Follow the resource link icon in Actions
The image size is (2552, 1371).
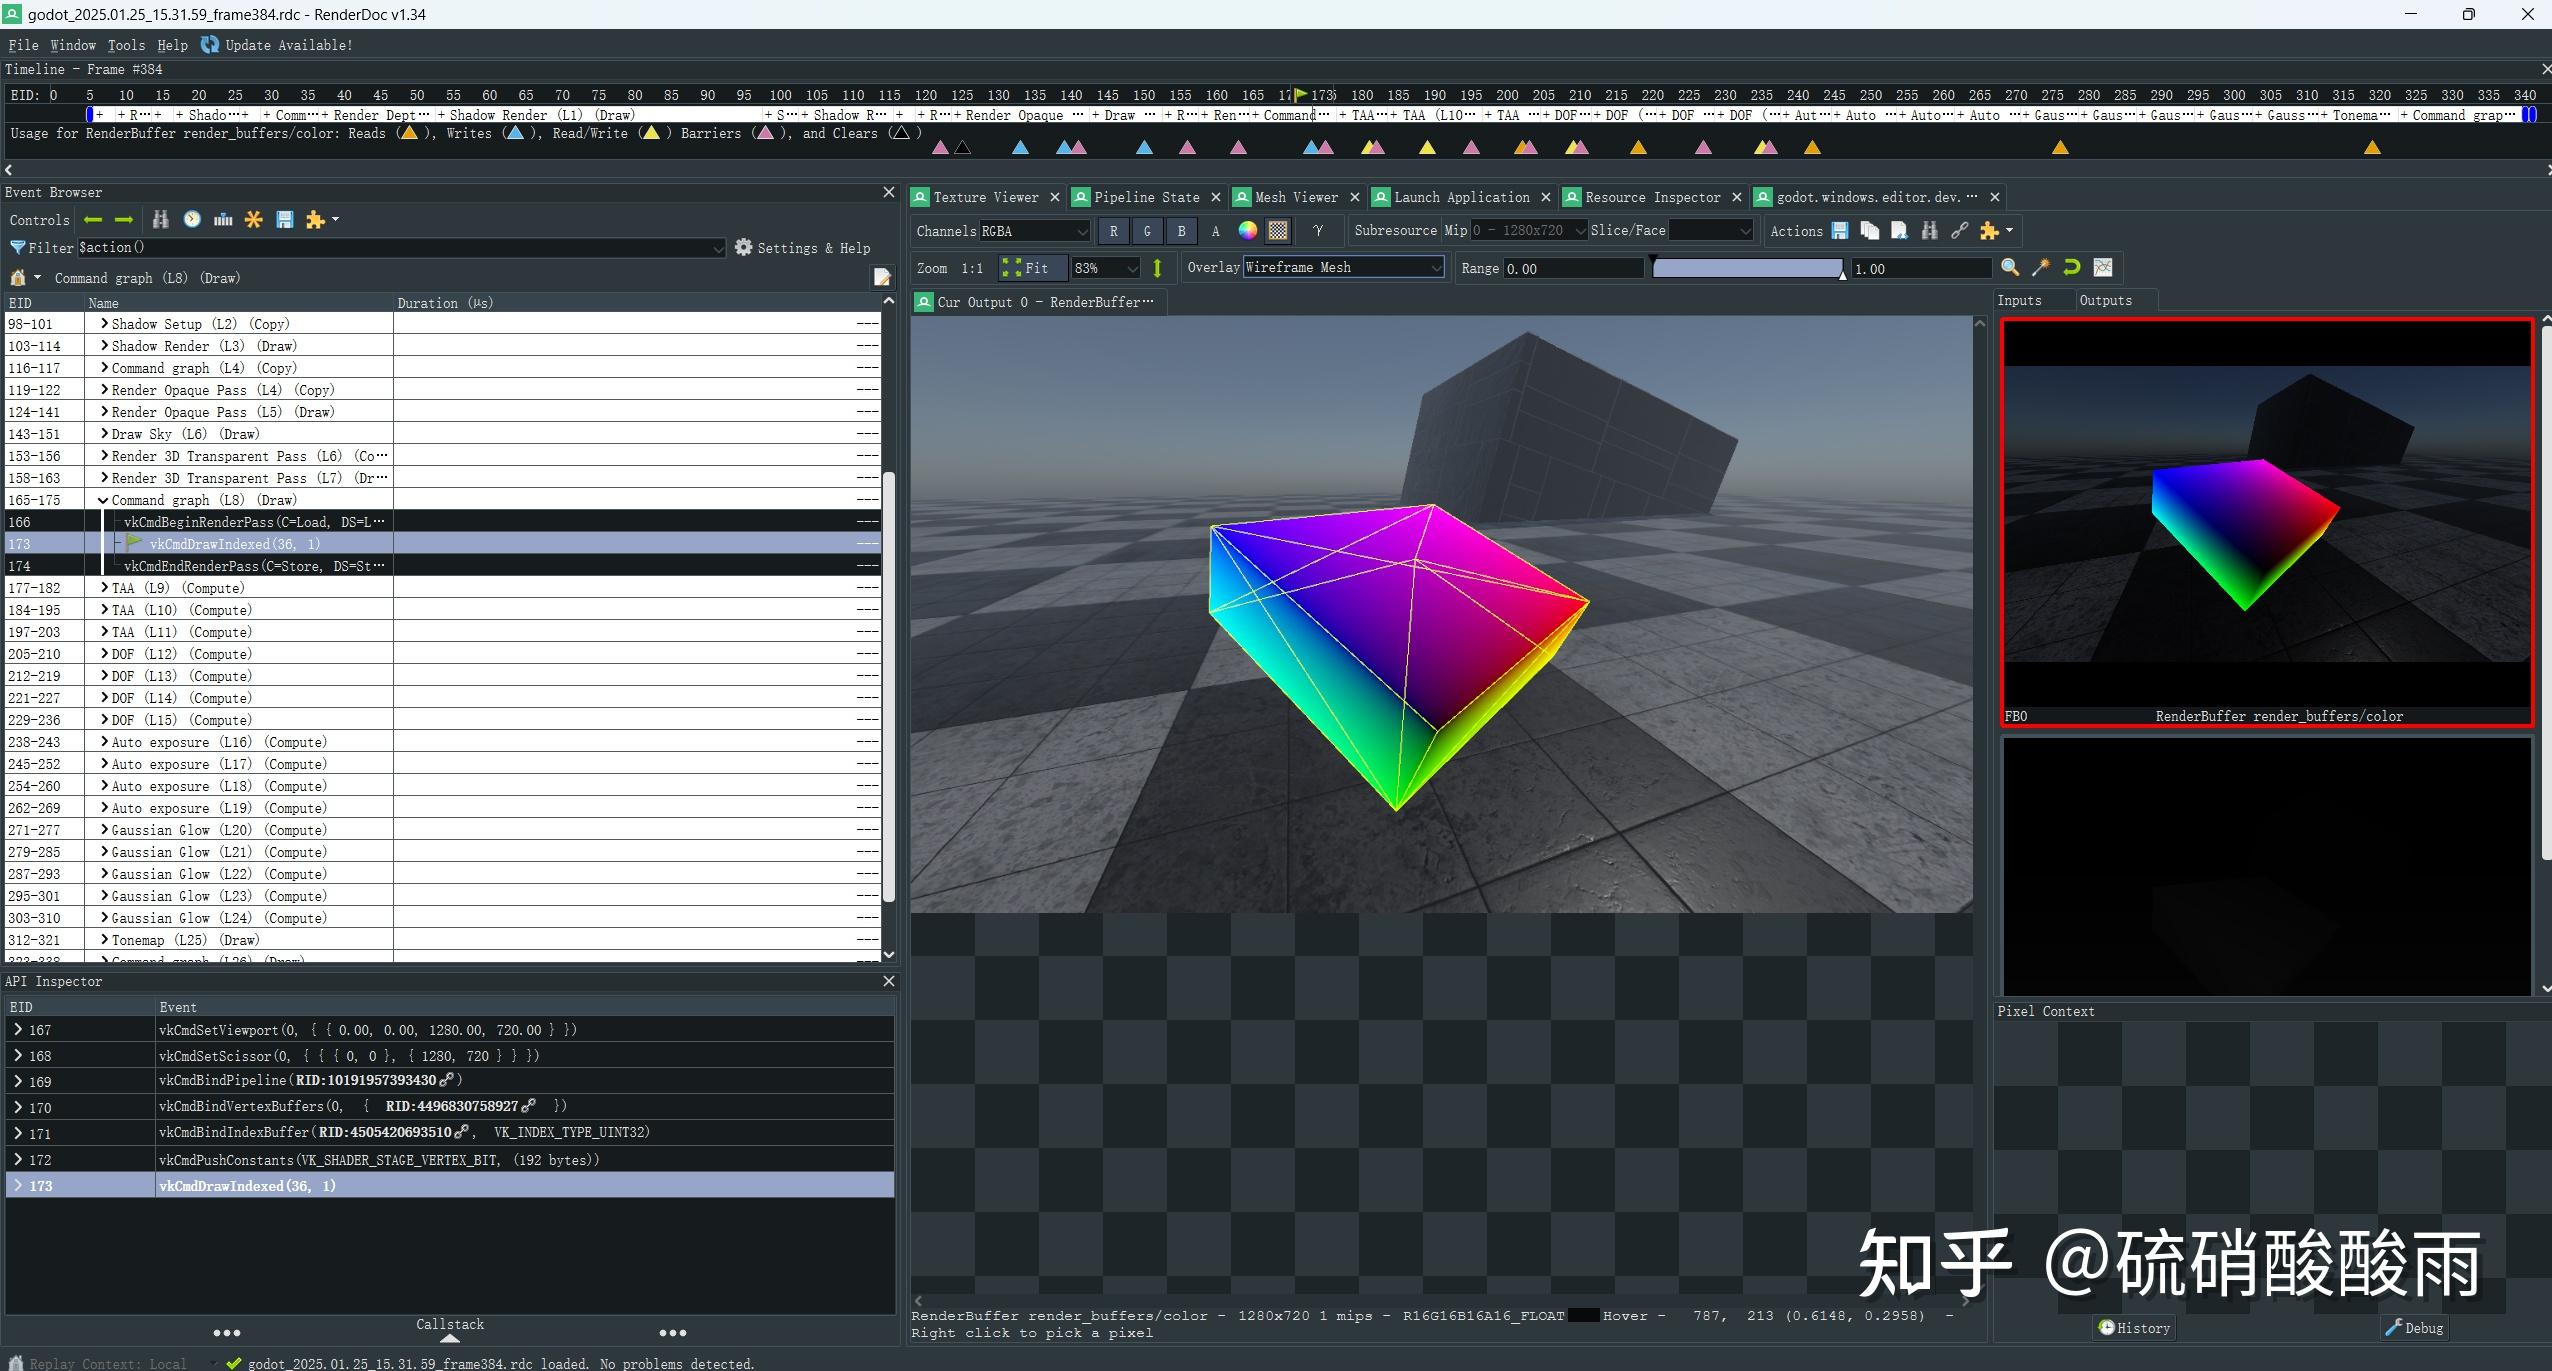pos(1958,231)
